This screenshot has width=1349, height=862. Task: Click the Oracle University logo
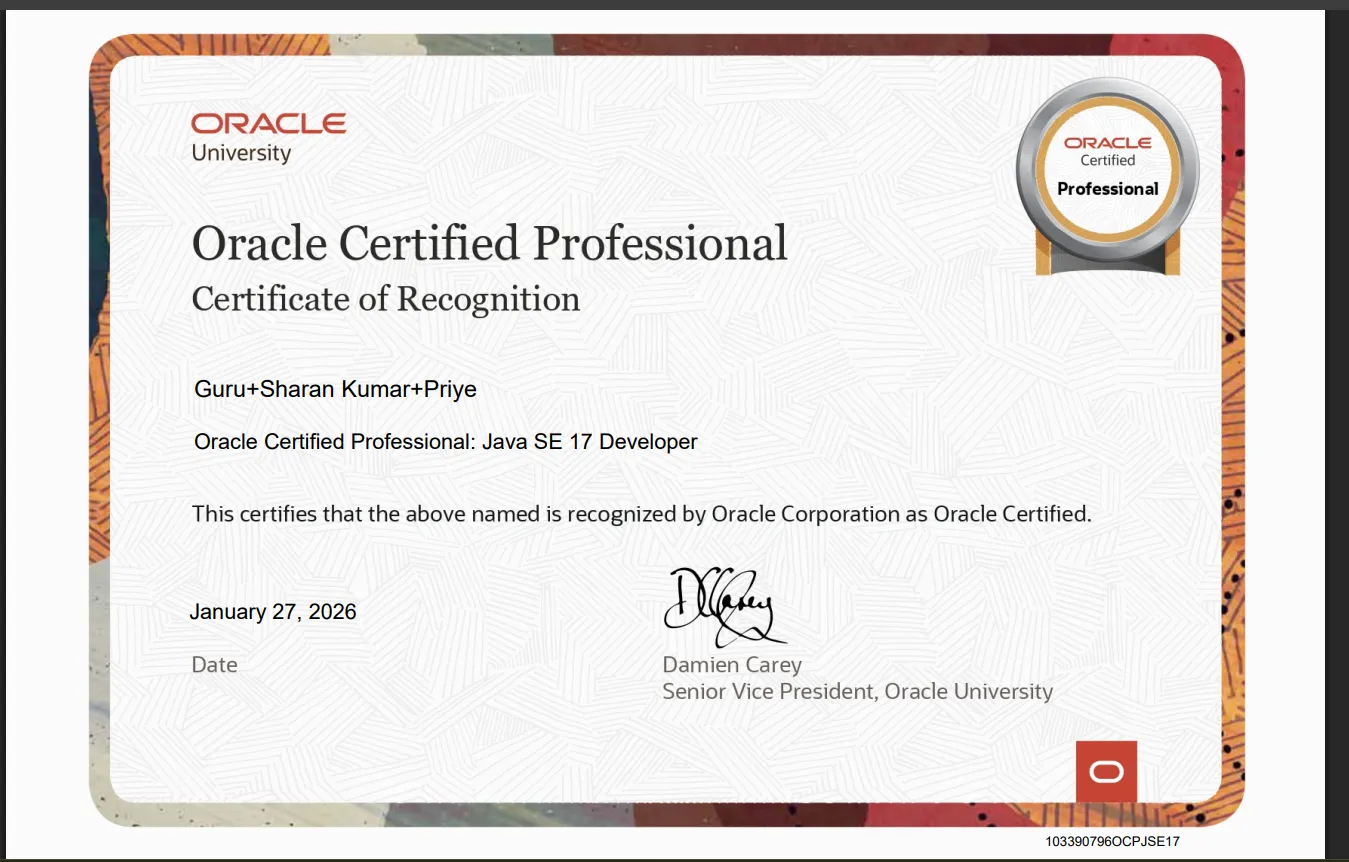(266, 135)
